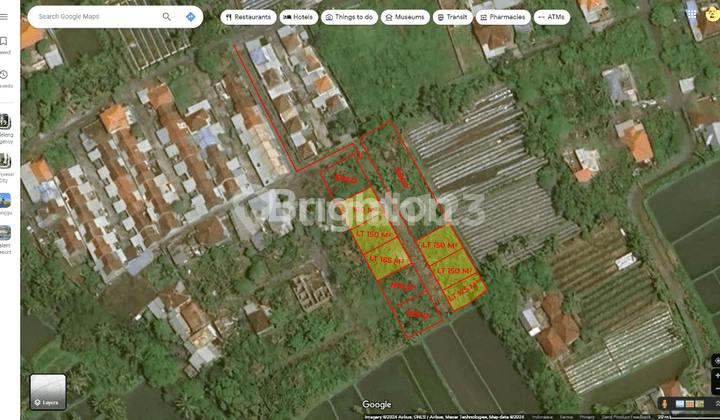
Task: Show Transit locations on map
Action: 452,17
